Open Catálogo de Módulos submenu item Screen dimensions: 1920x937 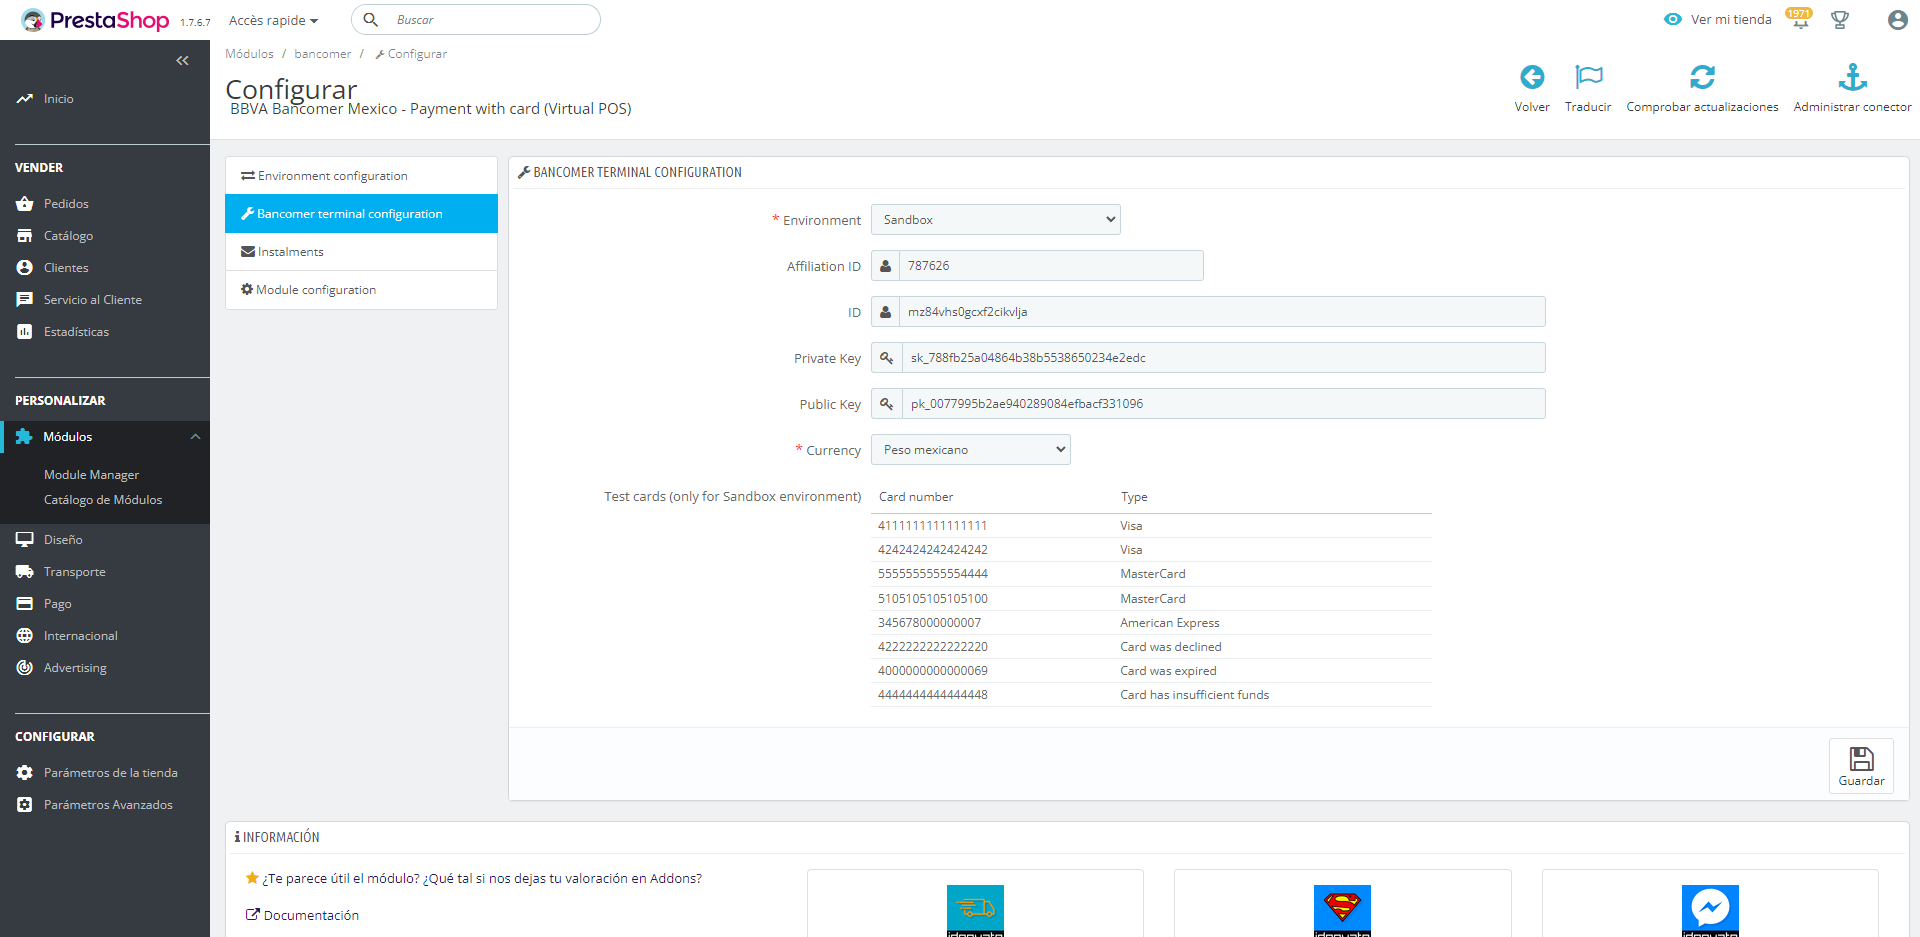[103, 500]
